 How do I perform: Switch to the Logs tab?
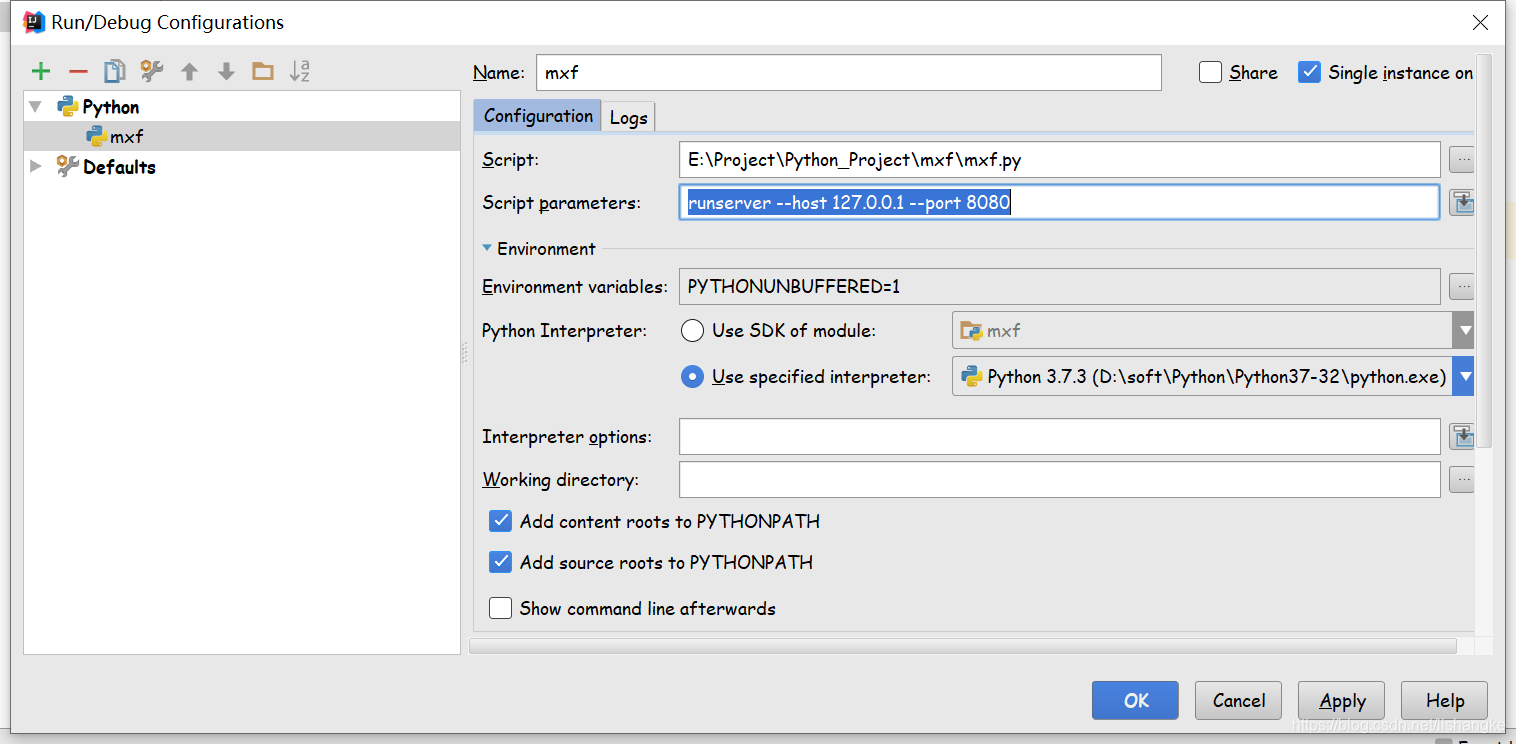point(628,117)
